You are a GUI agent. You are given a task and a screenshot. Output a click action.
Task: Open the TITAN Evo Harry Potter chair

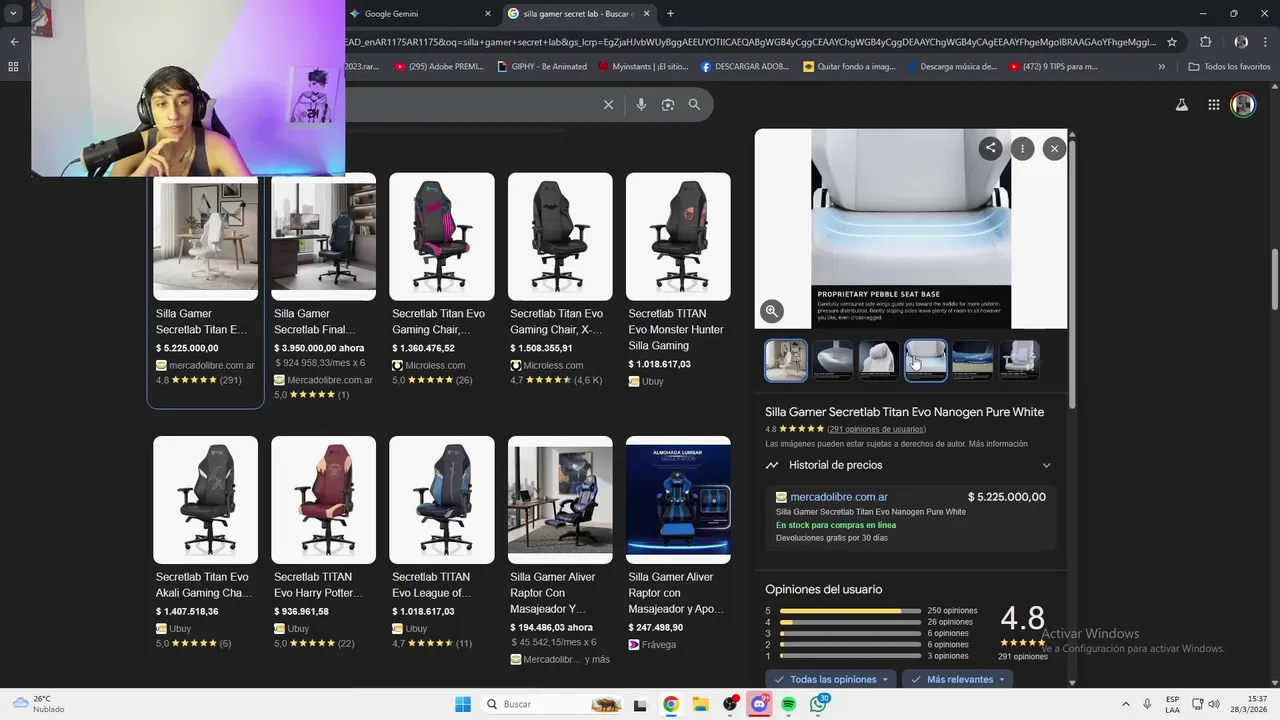pos(323,543)
